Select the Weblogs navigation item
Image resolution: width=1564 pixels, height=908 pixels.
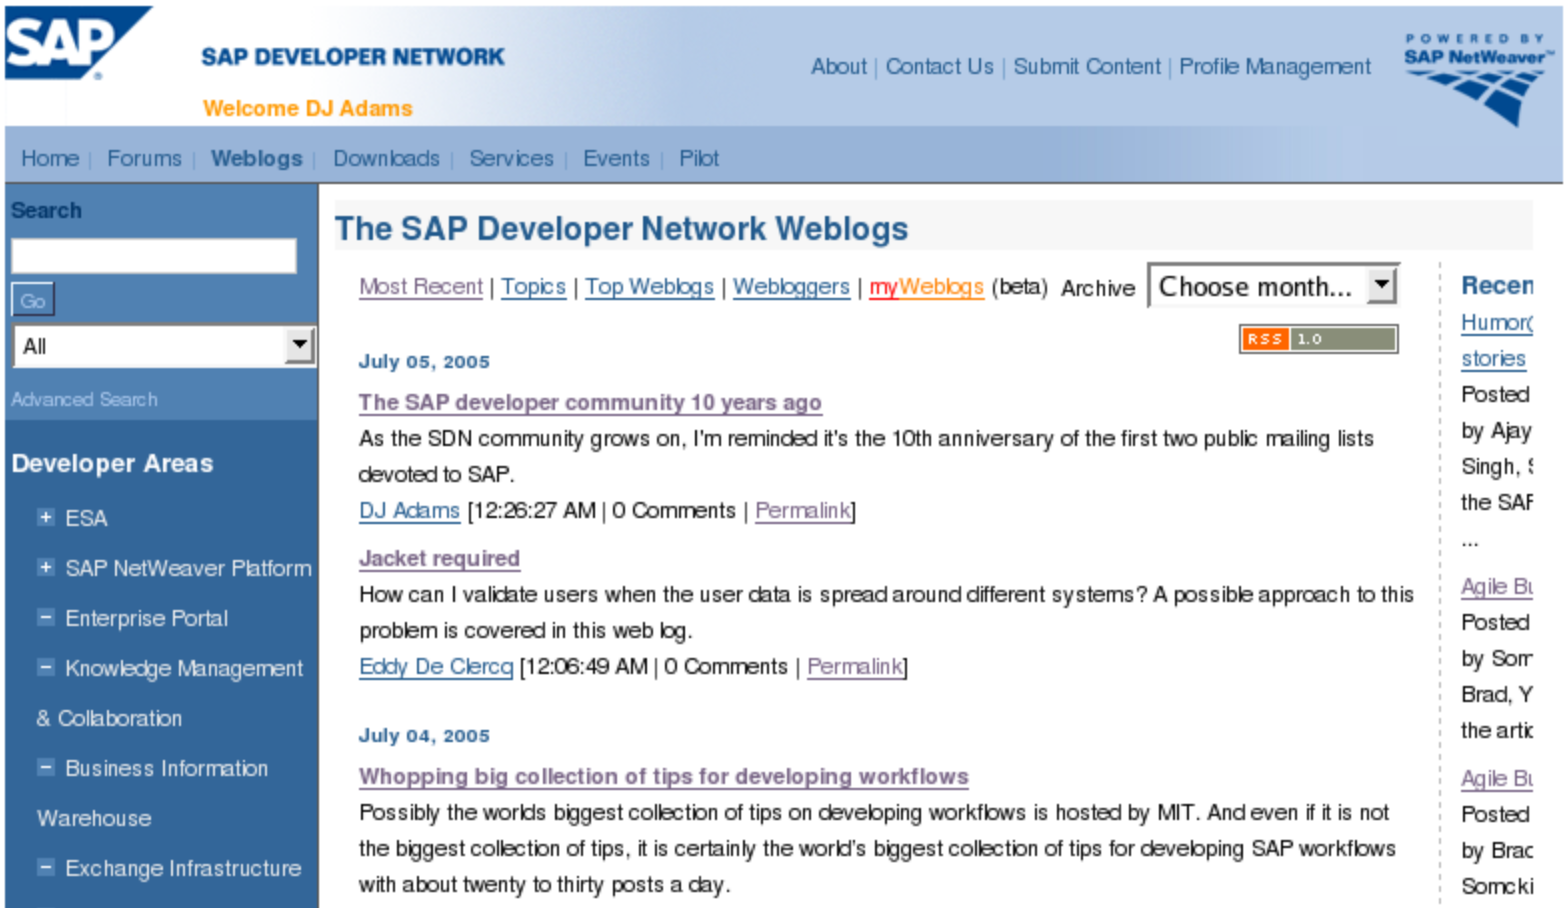[x=256, y=158]
